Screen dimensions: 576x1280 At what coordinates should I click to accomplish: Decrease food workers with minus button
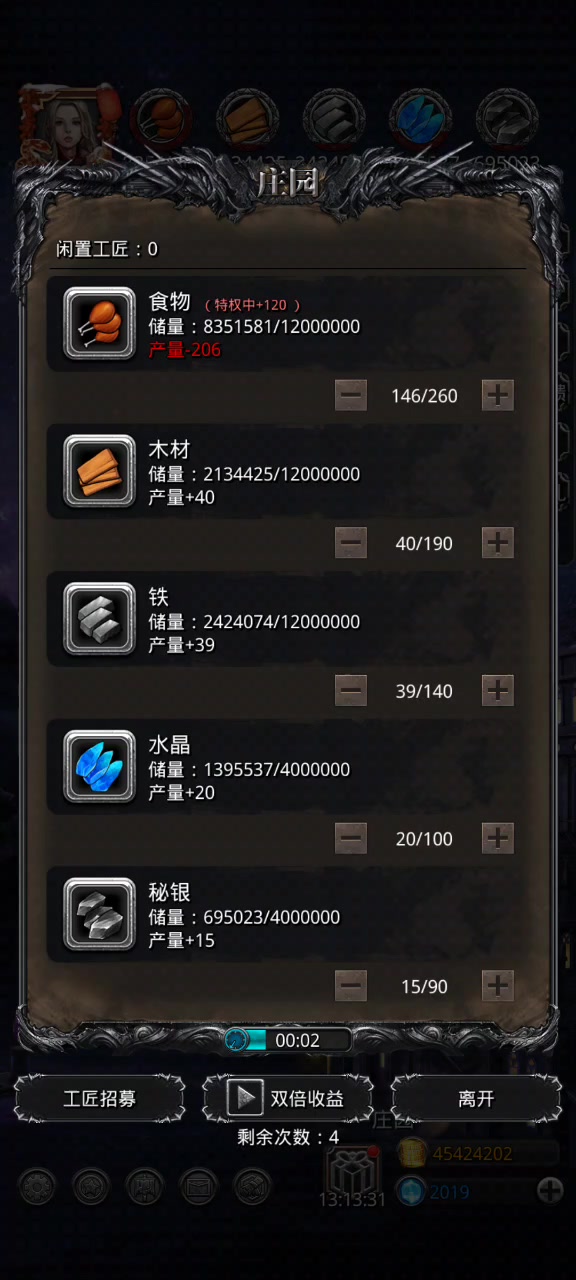pos(351,395)
